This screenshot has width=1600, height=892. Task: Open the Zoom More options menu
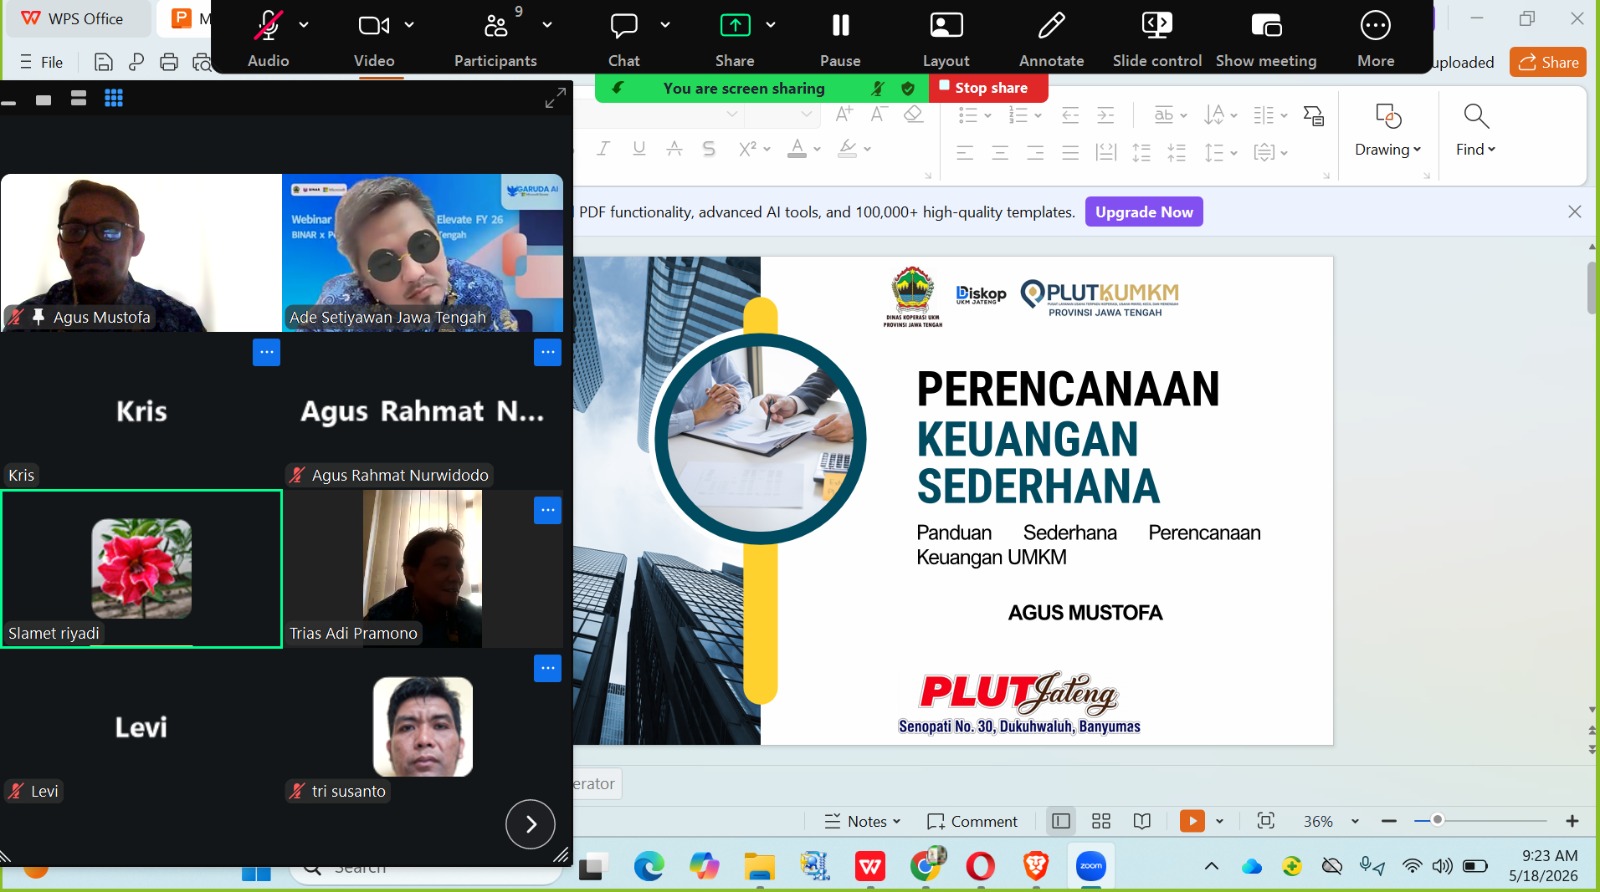coord(1376,38)
